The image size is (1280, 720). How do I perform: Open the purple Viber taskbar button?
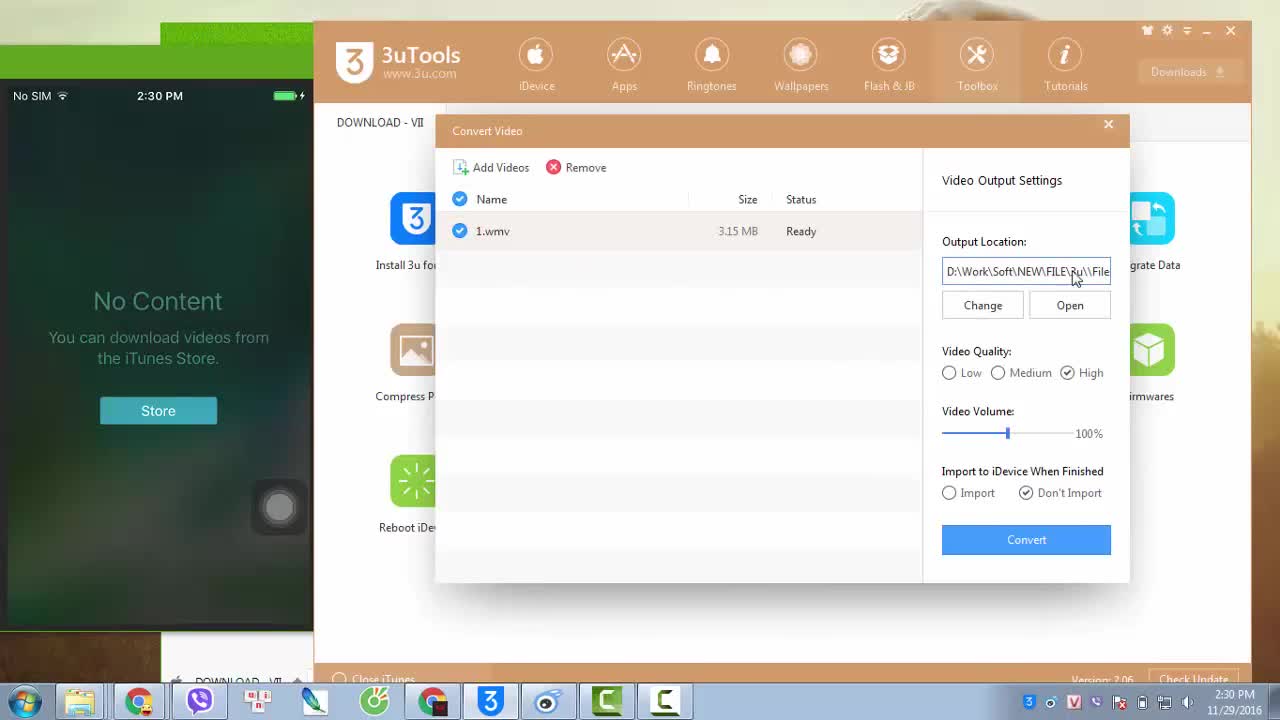tap(199, 702)
